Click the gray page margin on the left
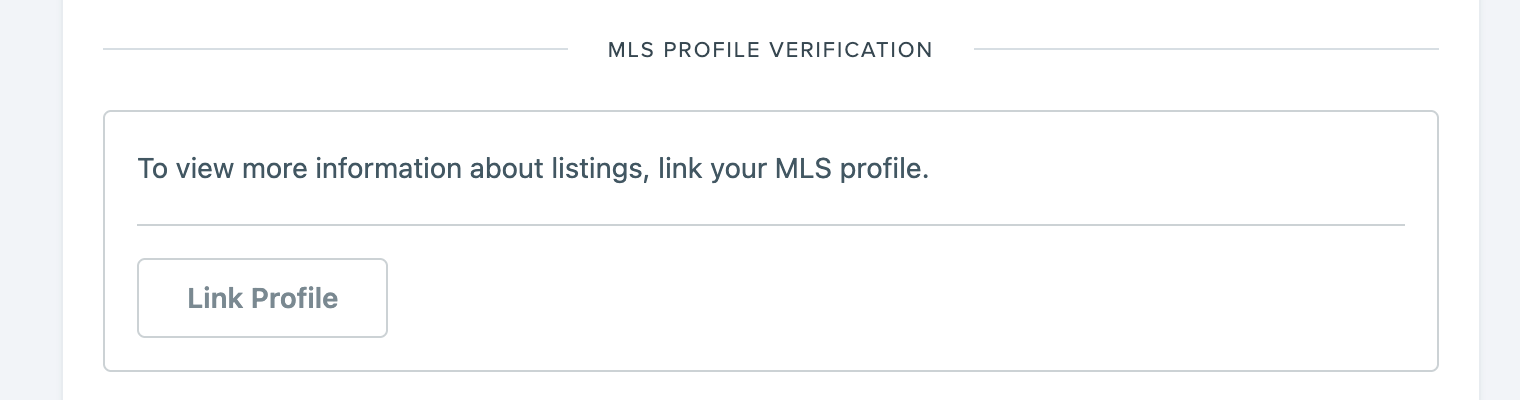 30,200
